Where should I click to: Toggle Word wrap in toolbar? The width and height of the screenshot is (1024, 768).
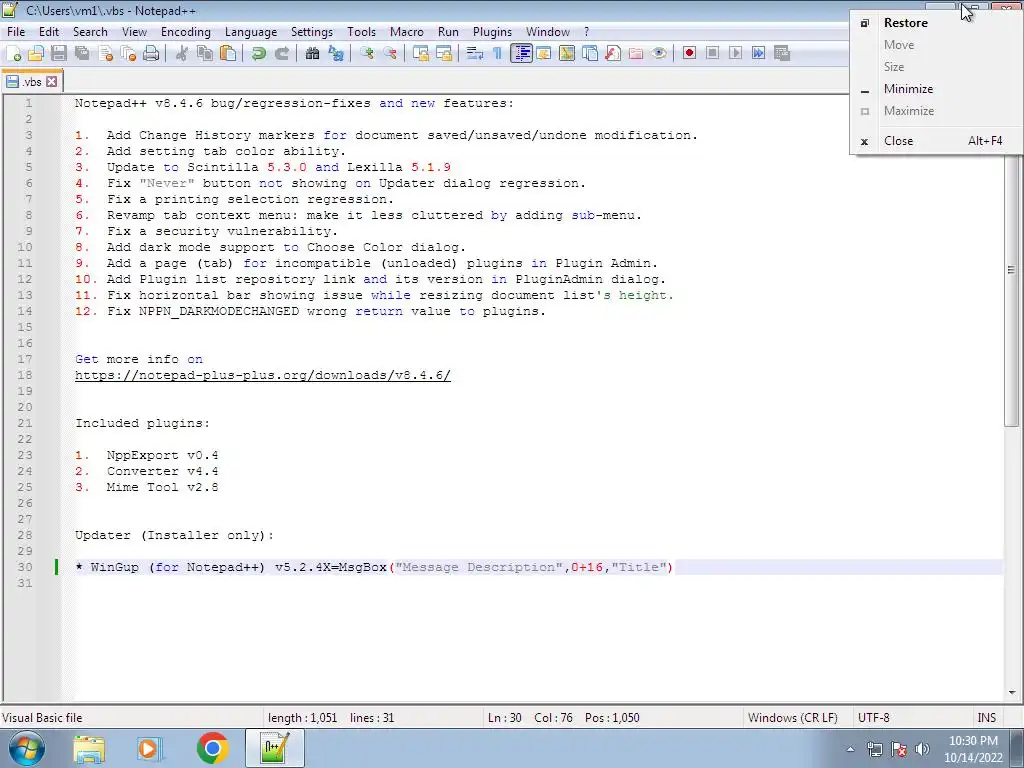(x=475, y=54)
